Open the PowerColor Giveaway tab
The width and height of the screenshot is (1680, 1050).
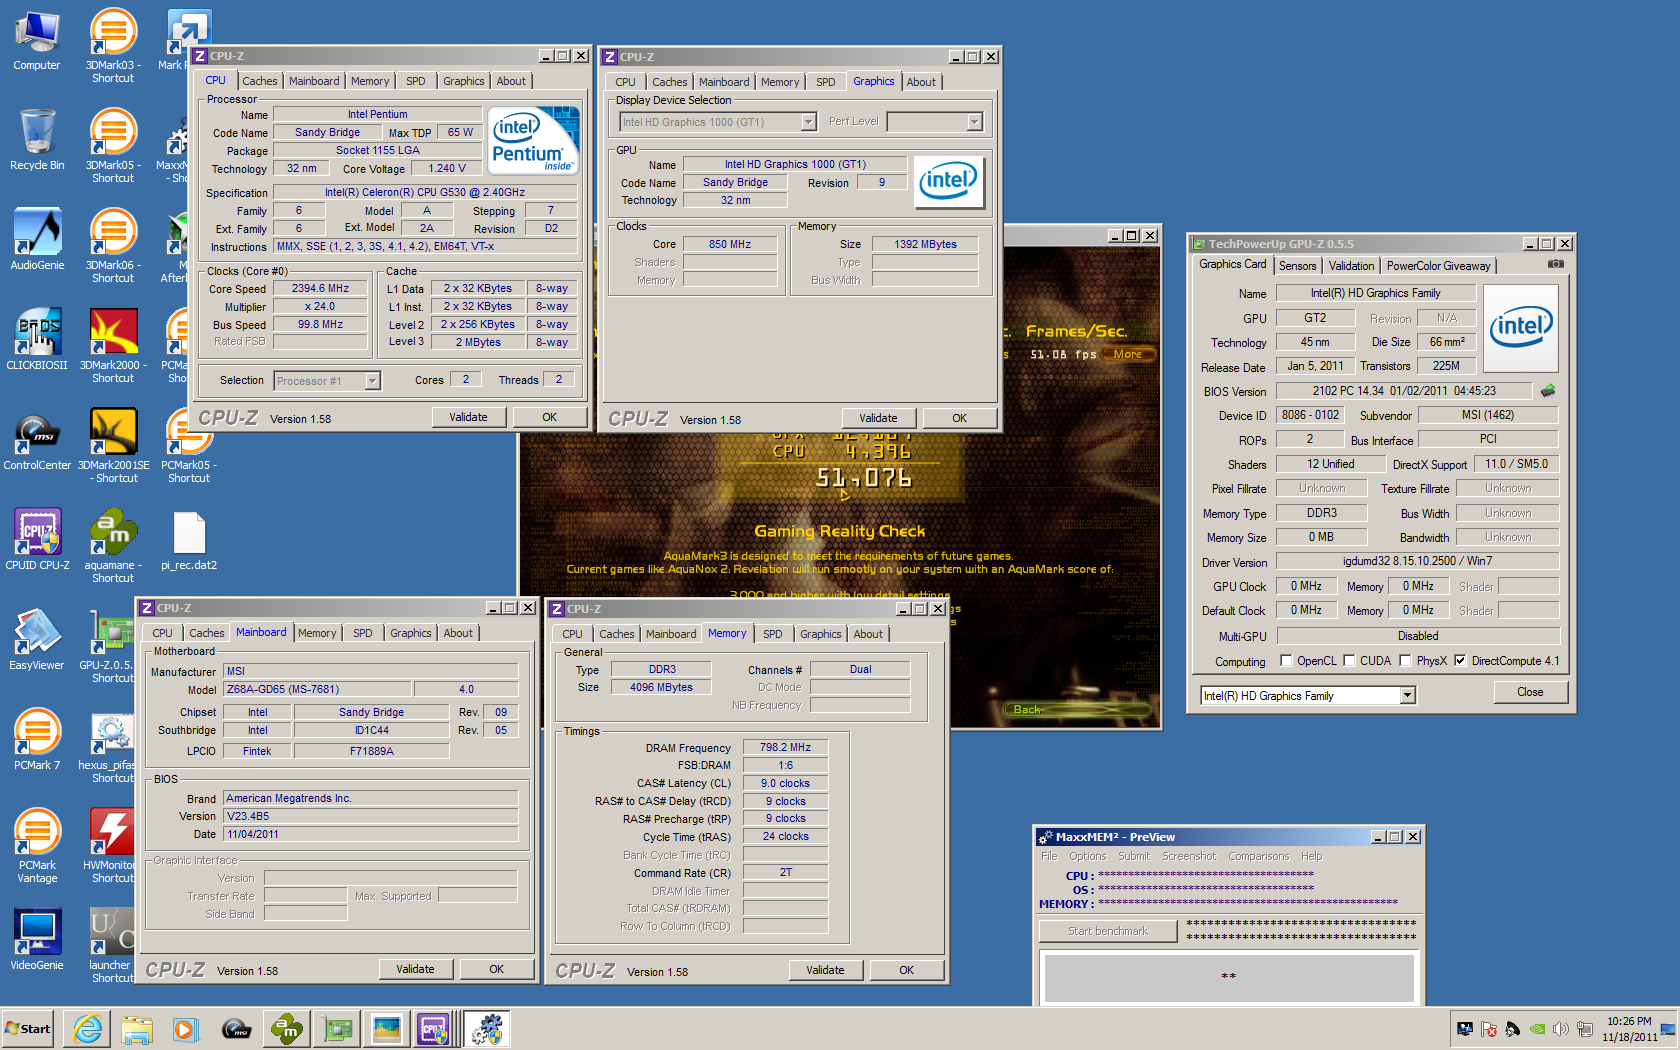pos(1438,266)
